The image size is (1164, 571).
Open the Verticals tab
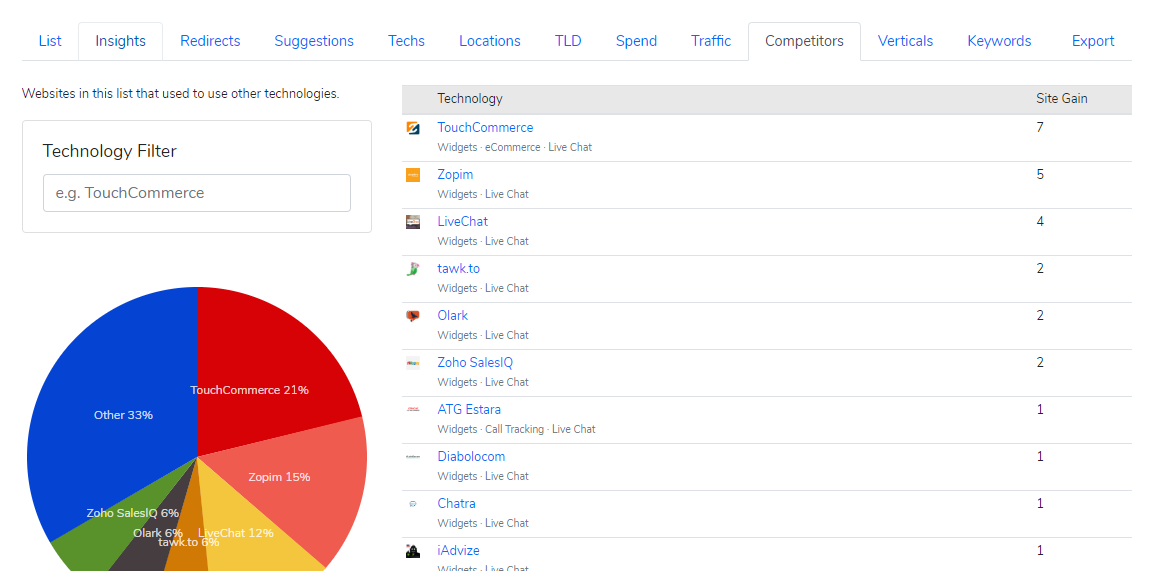click(905, 41)
